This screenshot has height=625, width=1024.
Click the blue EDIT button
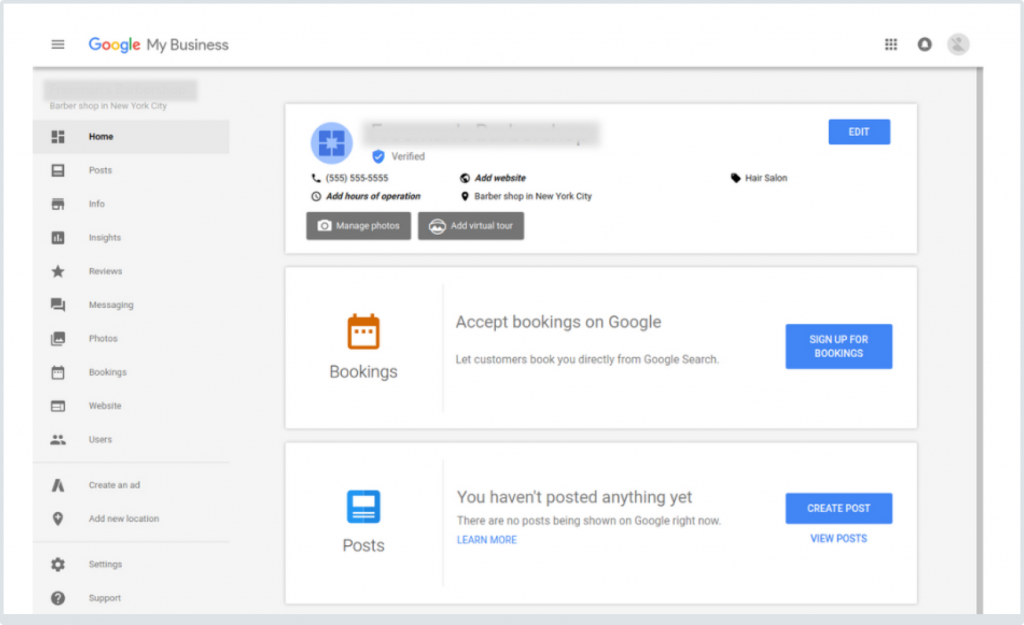[859, 132]
